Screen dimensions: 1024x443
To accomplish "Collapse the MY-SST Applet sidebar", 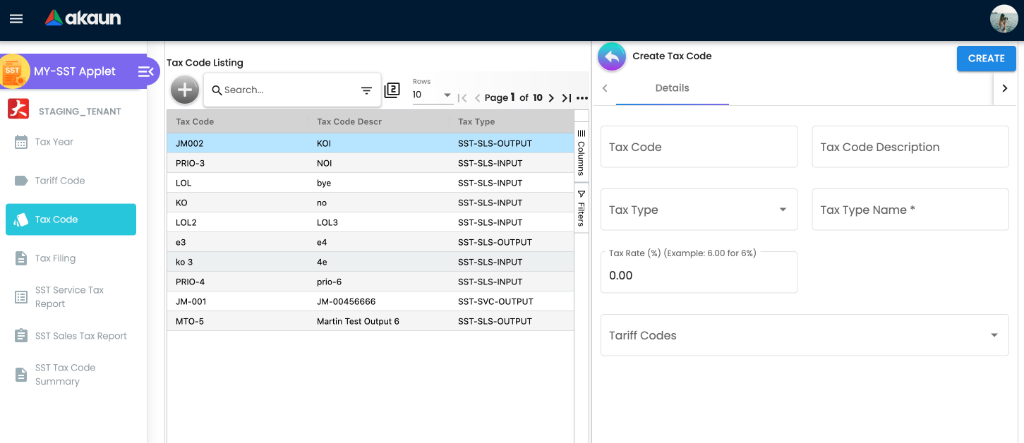I will [x=146, y=71].
